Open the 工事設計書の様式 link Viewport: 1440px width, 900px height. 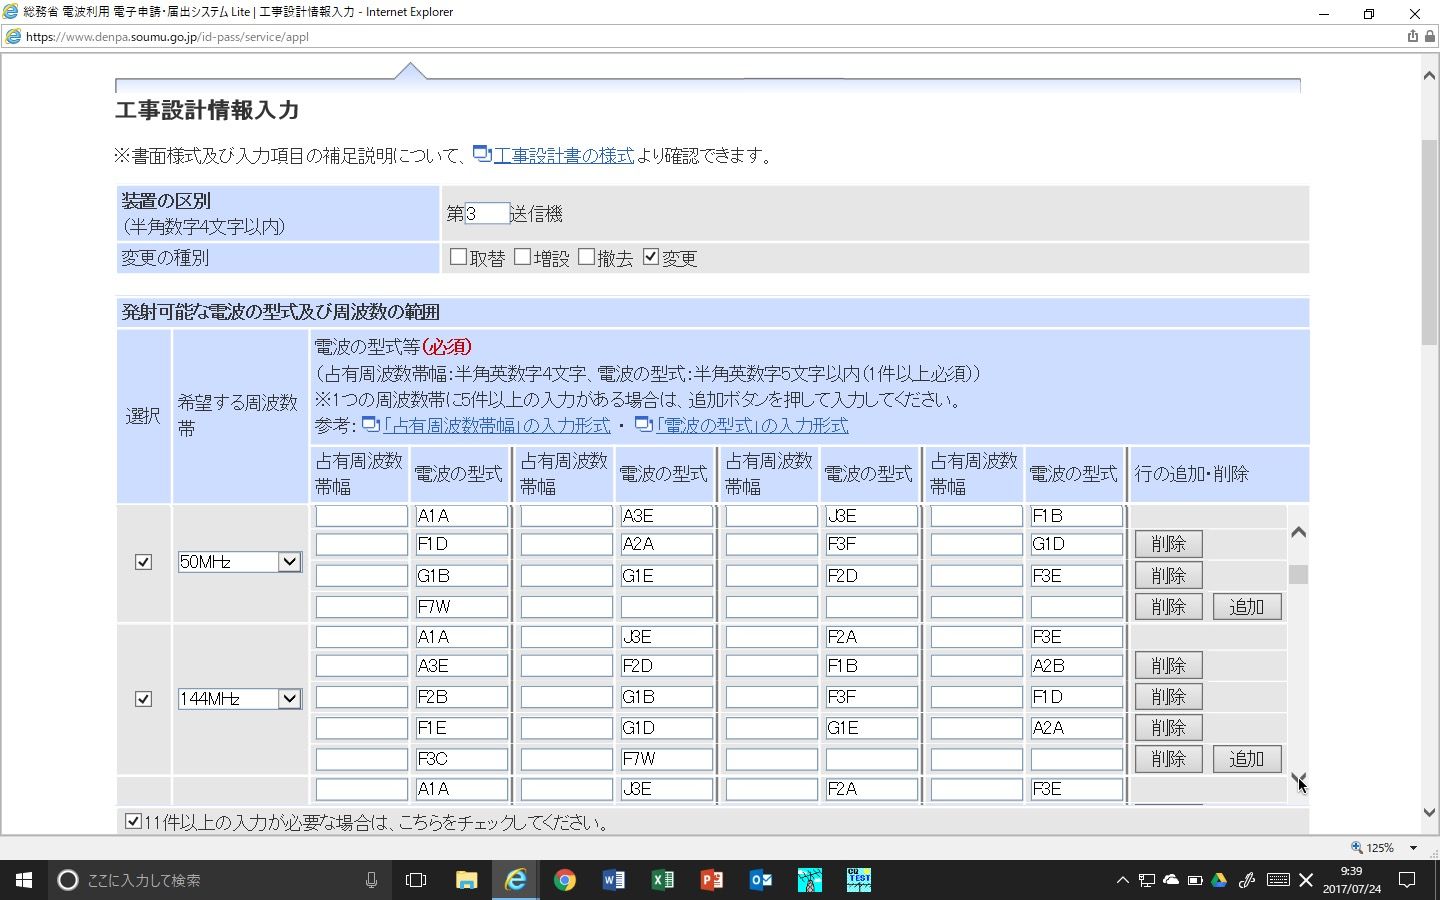click(x=563, y=156)
